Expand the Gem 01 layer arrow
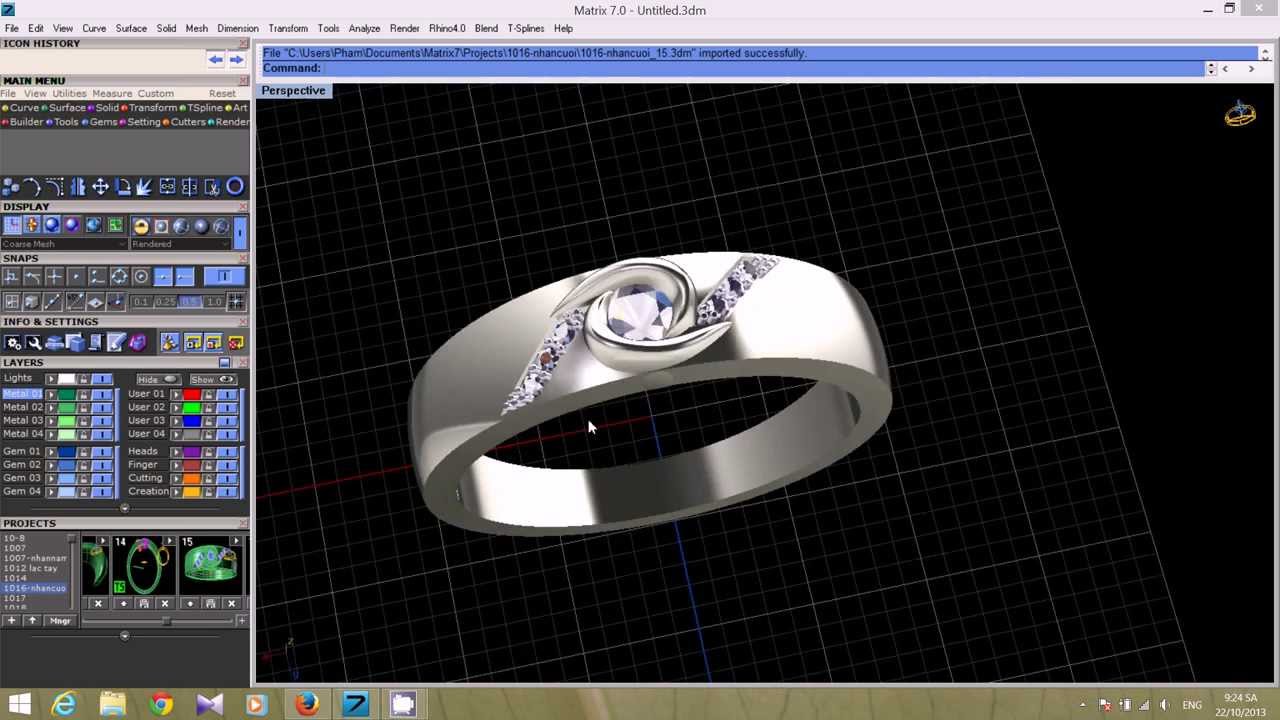The image size is (1280, 720). (51, 451)
